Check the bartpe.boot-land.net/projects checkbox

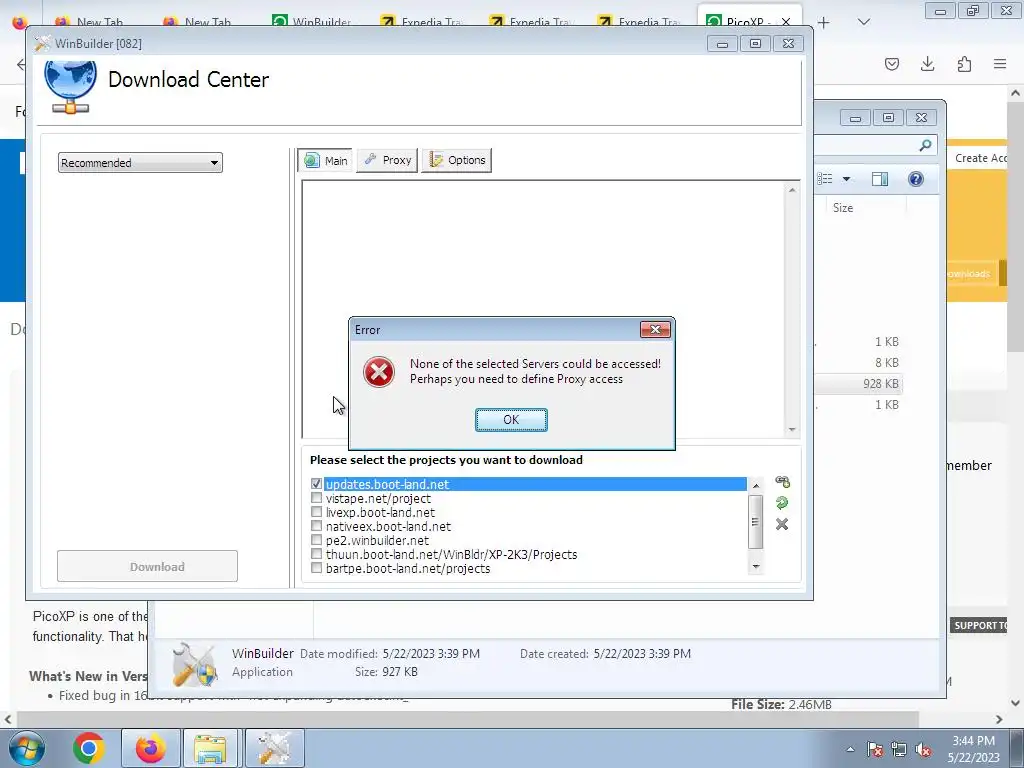click(x=317, y=568)
